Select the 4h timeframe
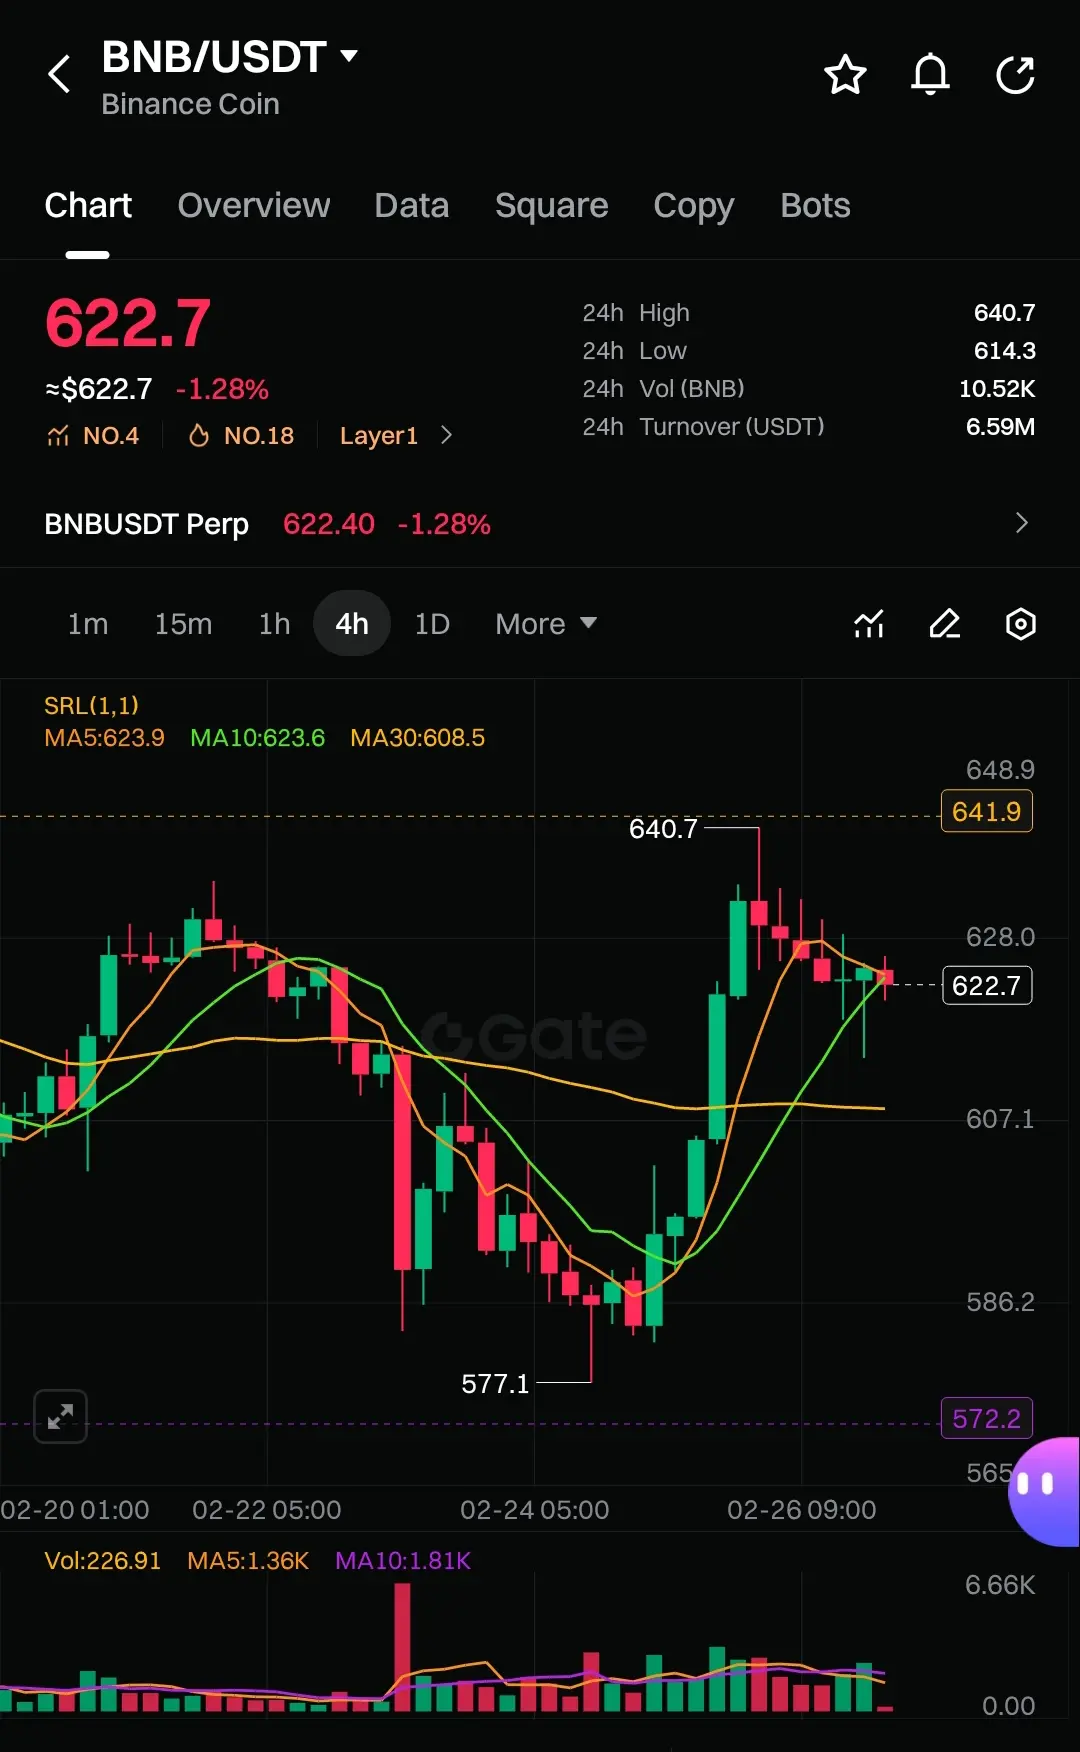The image size is (1080, 1752). click(x=352, y=624)
